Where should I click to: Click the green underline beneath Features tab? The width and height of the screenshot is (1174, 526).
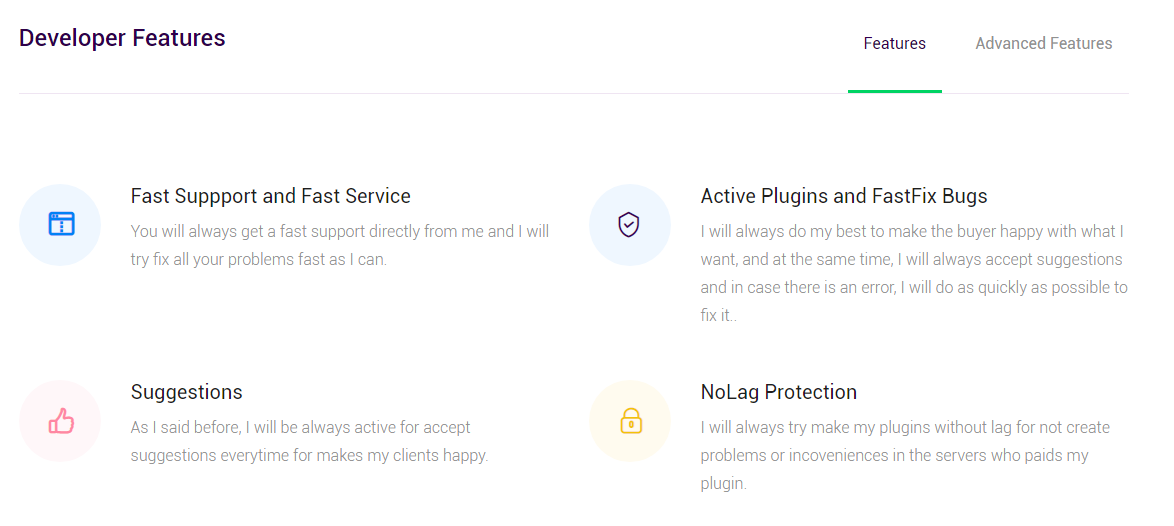pyautogui.click(x=894, y=91)
